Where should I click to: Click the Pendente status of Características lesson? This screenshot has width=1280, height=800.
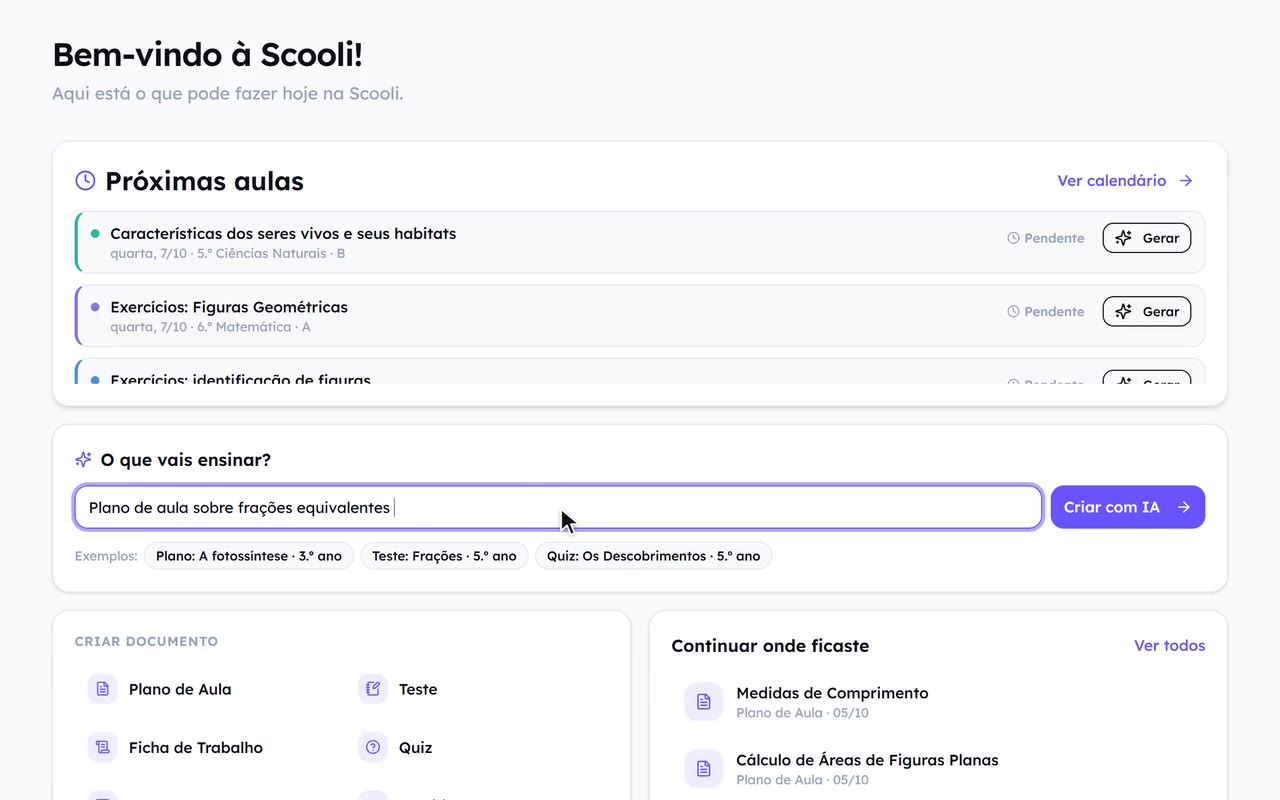pyautogui.click(x=1045, y=238)
